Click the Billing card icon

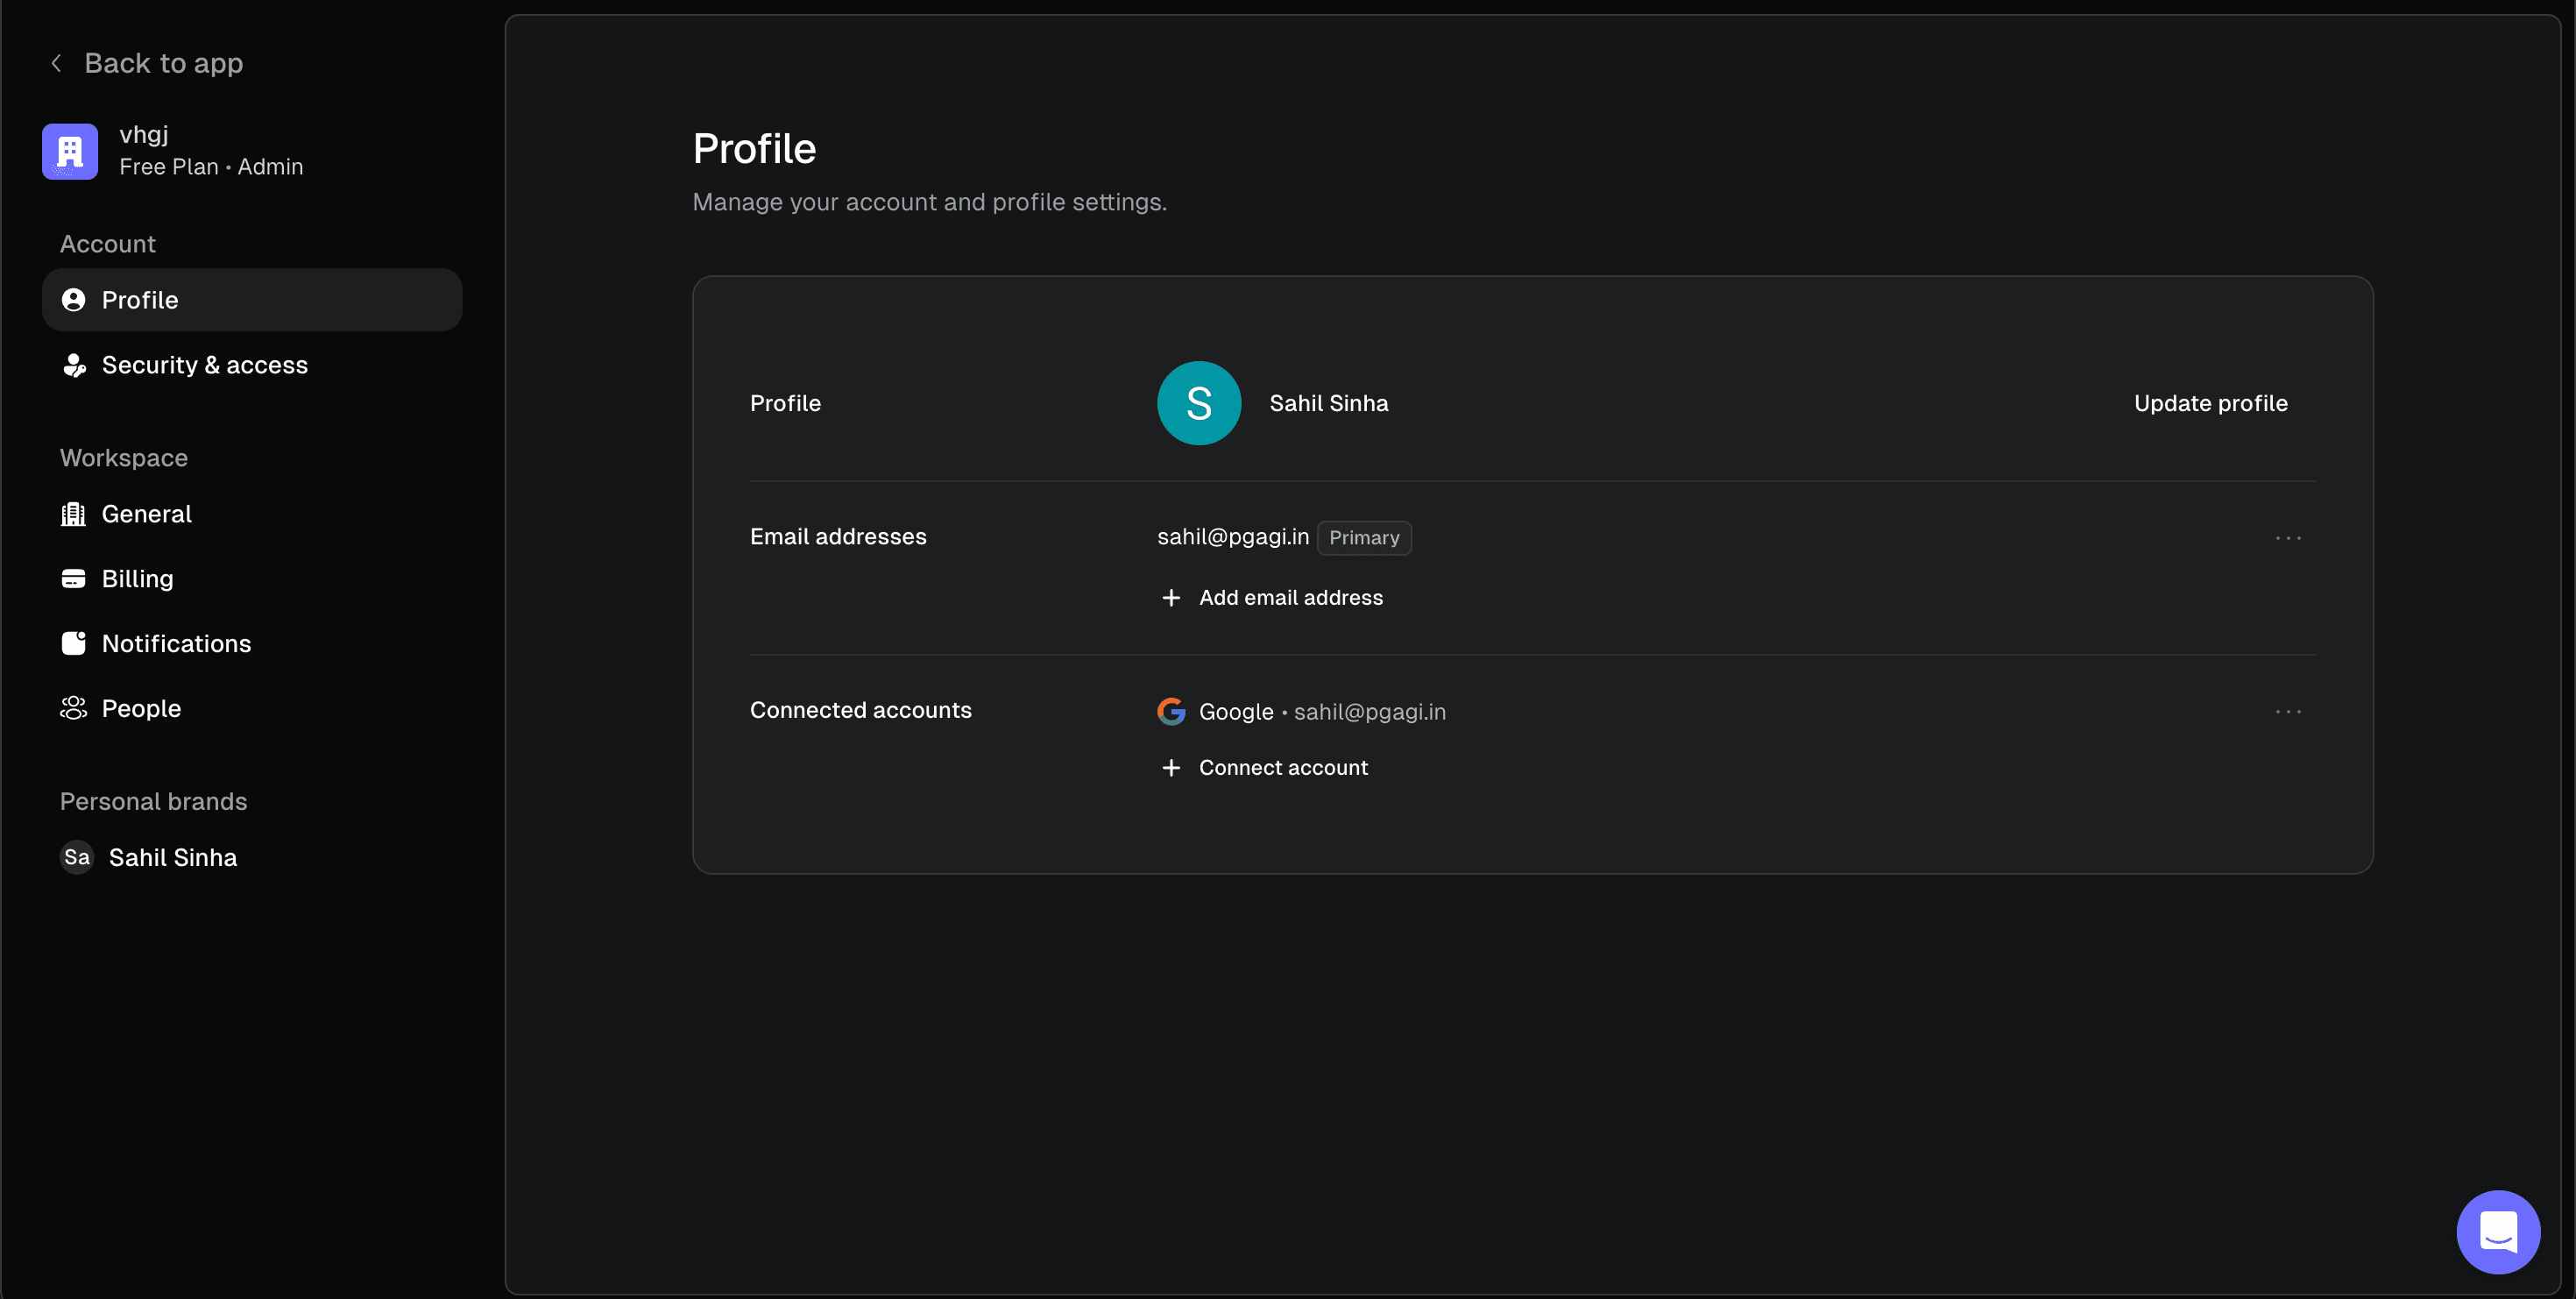[x=73, y=579]
